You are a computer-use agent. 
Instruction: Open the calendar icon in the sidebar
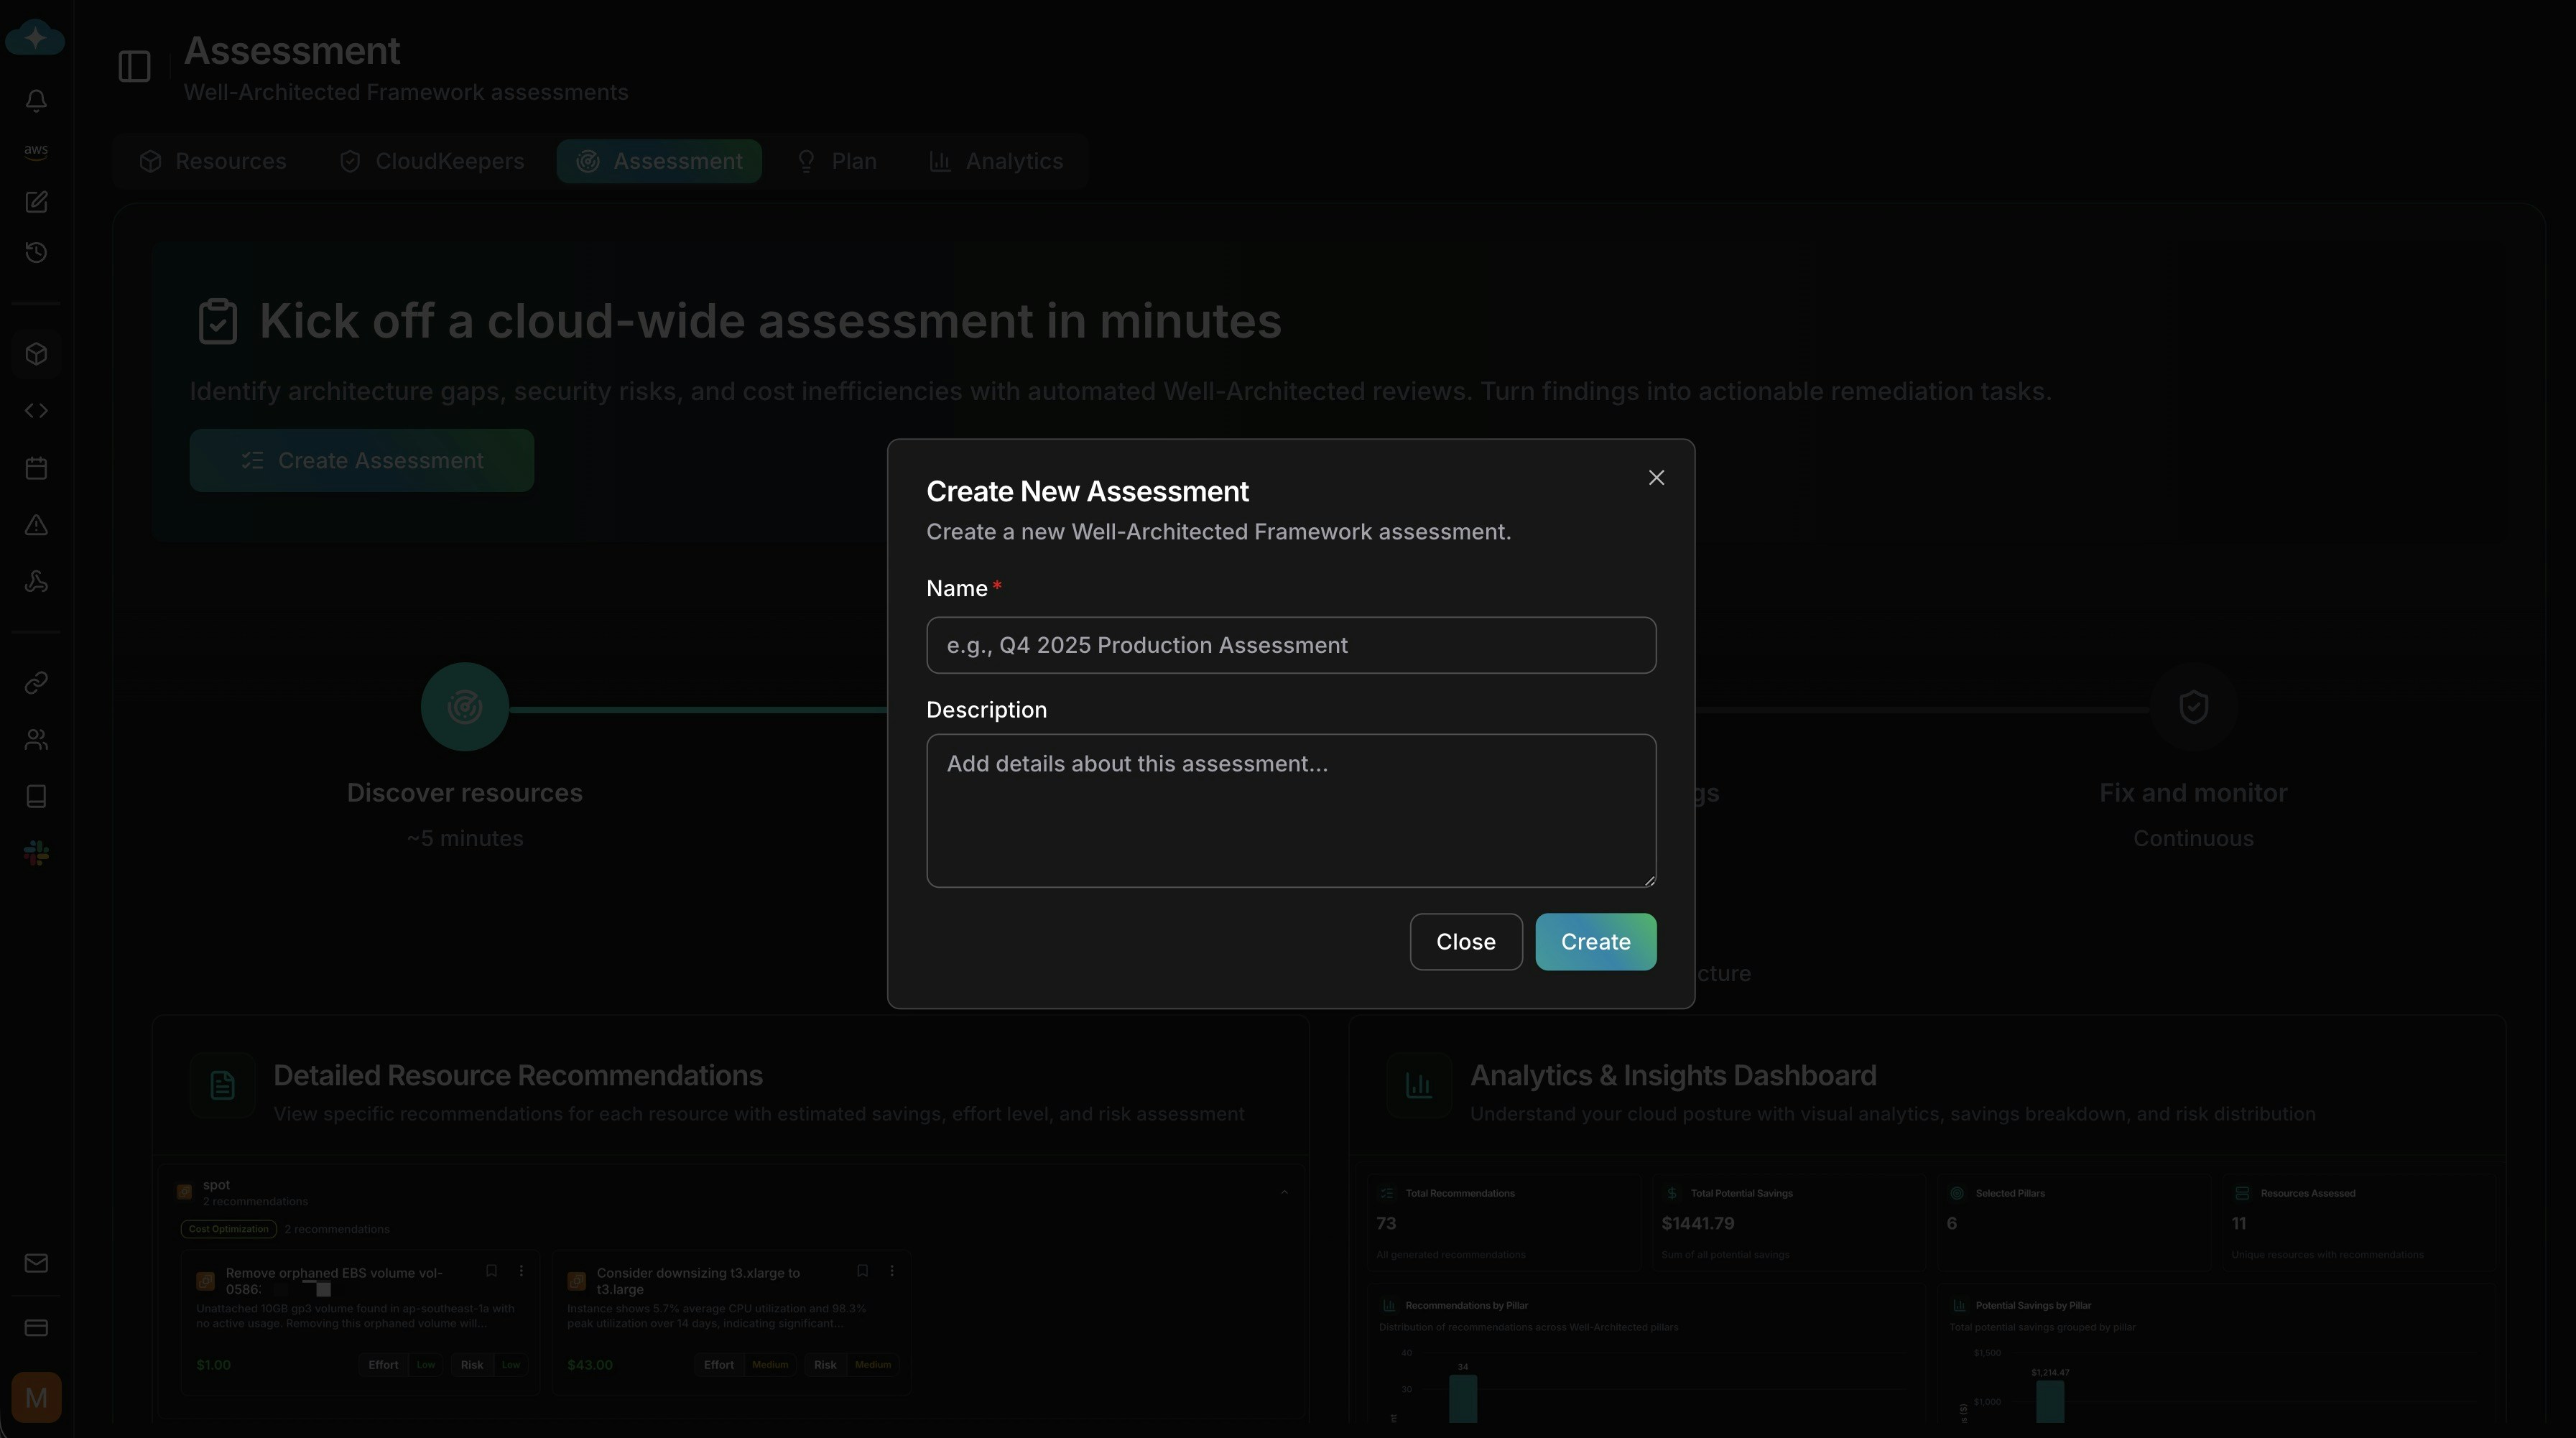(36, 467)
